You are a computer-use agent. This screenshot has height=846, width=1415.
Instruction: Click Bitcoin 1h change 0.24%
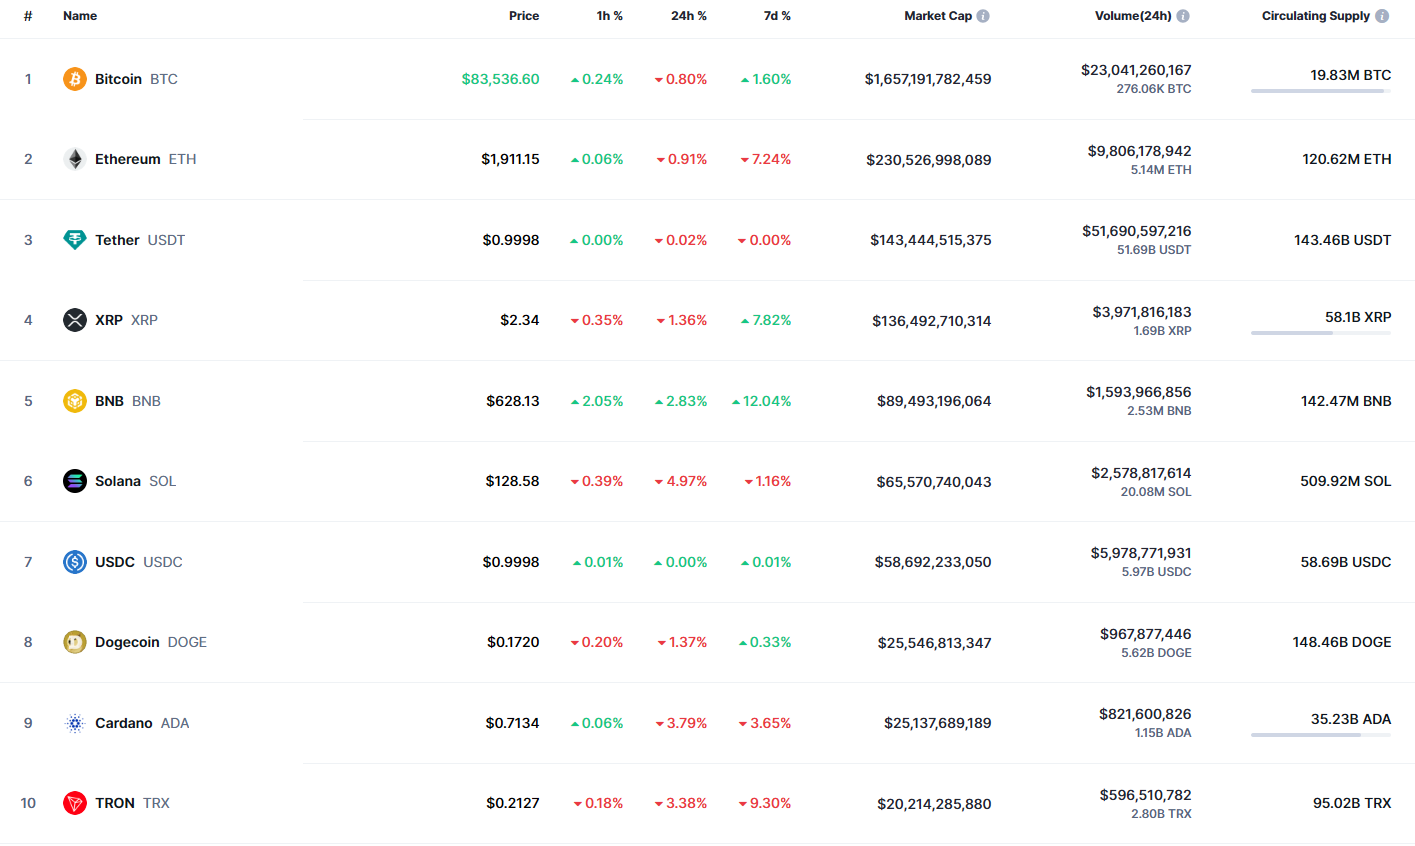point(597,79)
